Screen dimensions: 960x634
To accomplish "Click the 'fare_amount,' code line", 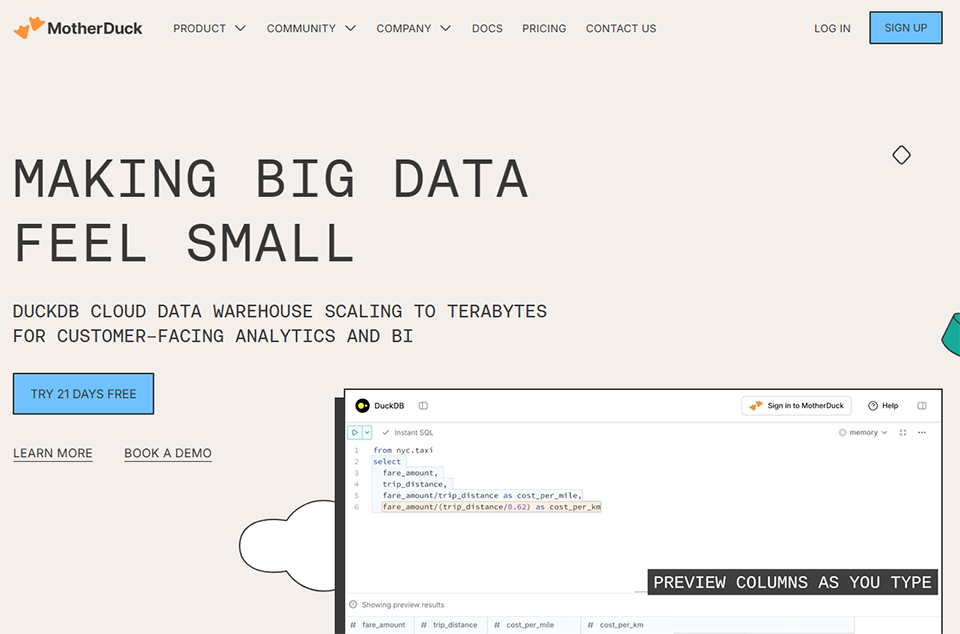I will click(x=410, y=473).
